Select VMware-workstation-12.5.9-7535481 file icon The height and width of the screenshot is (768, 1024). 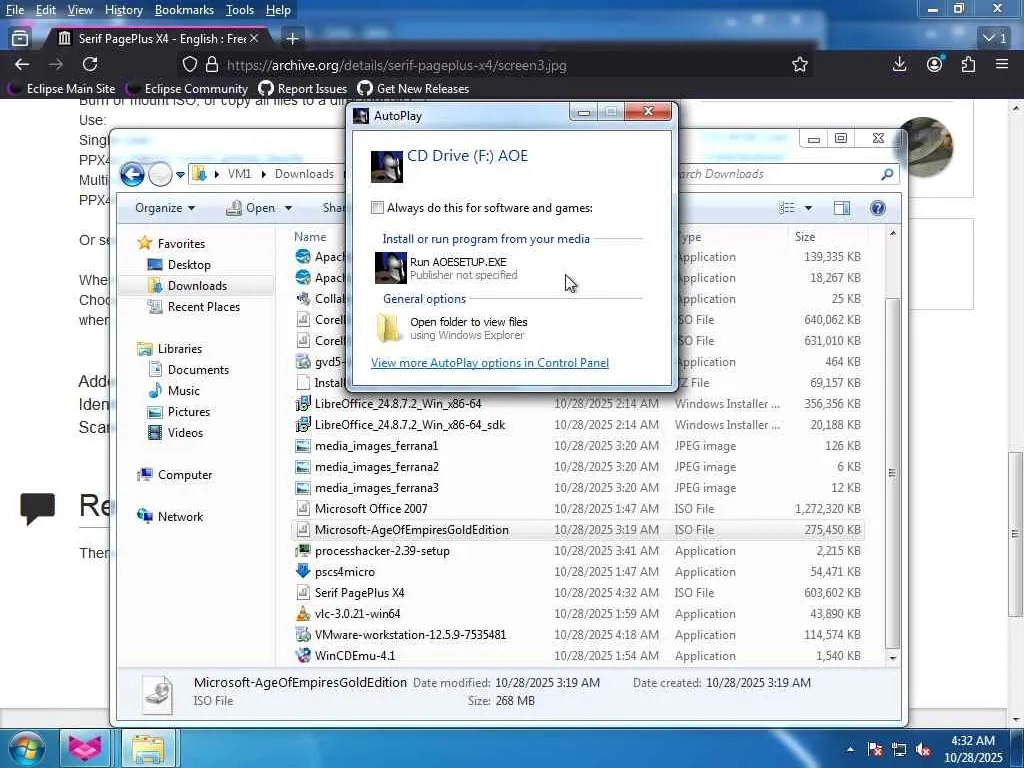tap(302, 635)
